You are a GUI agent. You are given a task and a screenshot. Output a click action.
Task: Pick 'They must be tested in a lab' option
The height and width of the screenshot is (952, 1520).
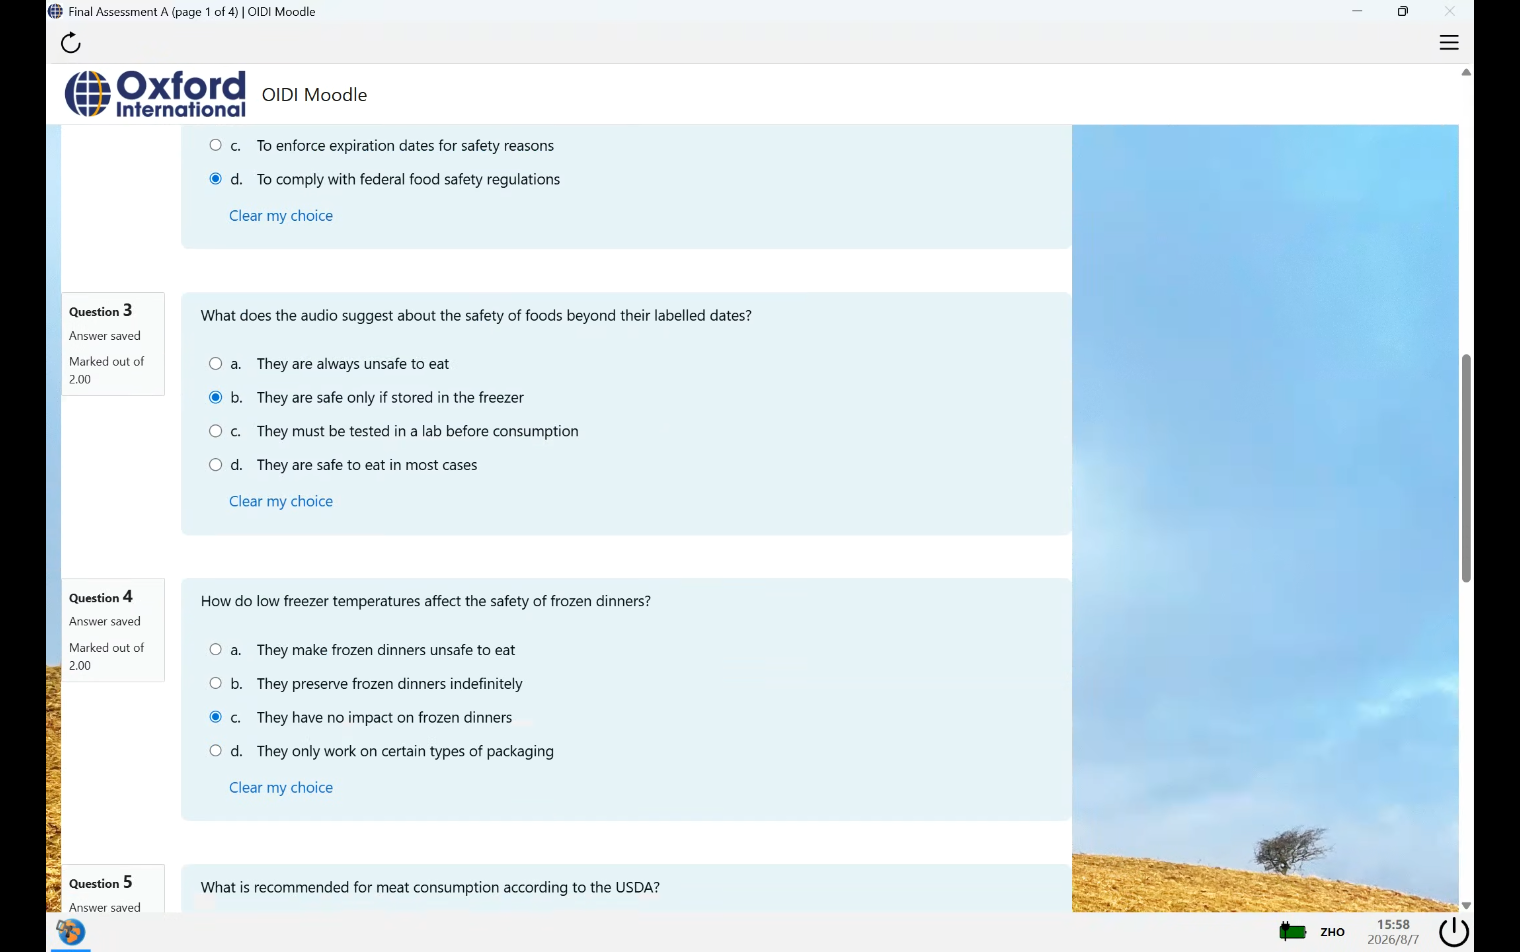point(215,431)
